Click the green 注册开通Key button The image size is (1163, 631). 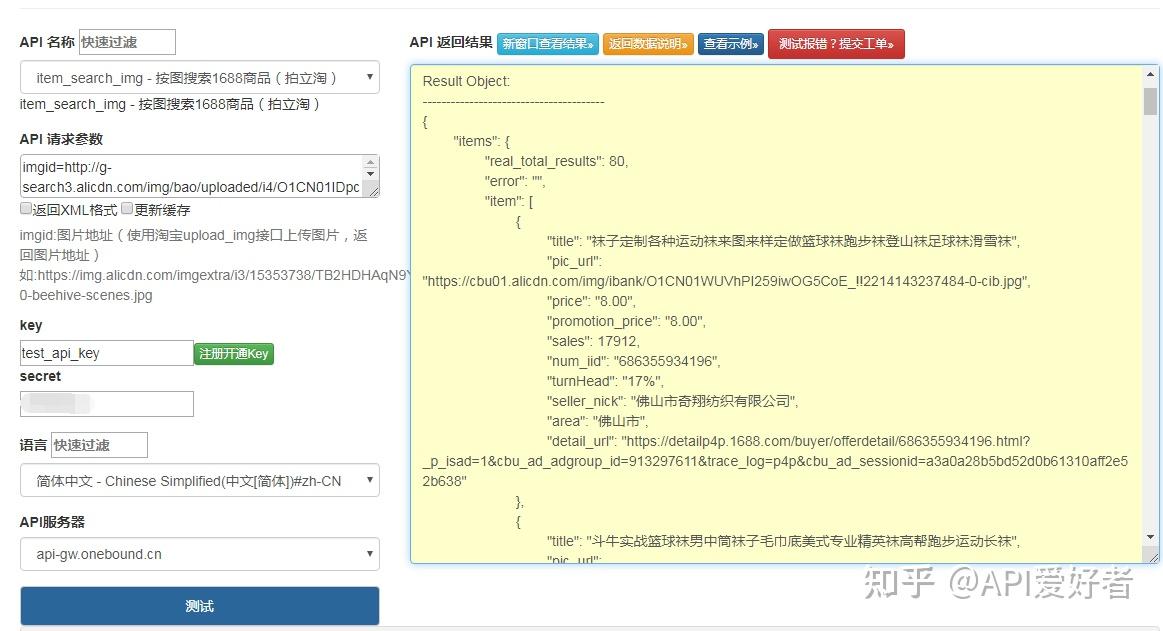[233, 353]
